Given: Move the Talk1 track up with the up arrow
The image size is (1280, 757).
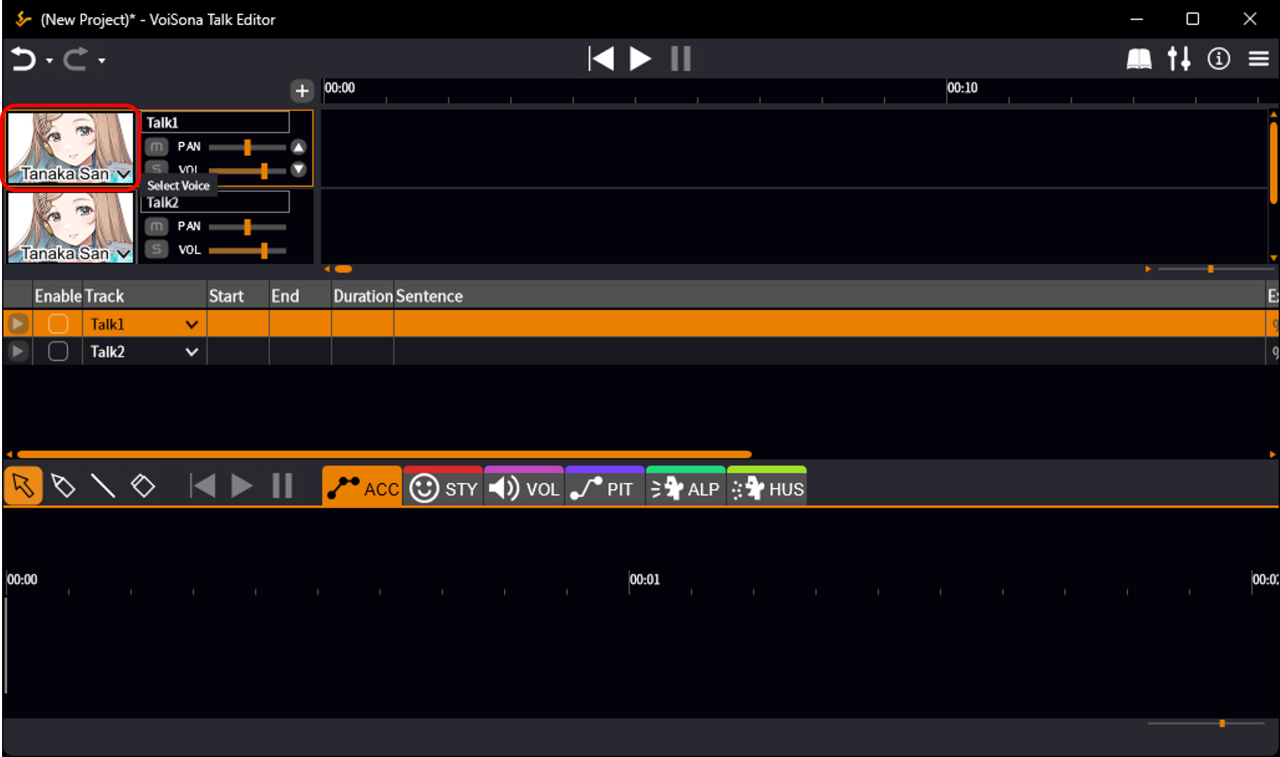Looking at the screenshot, I should coord(298,147).
